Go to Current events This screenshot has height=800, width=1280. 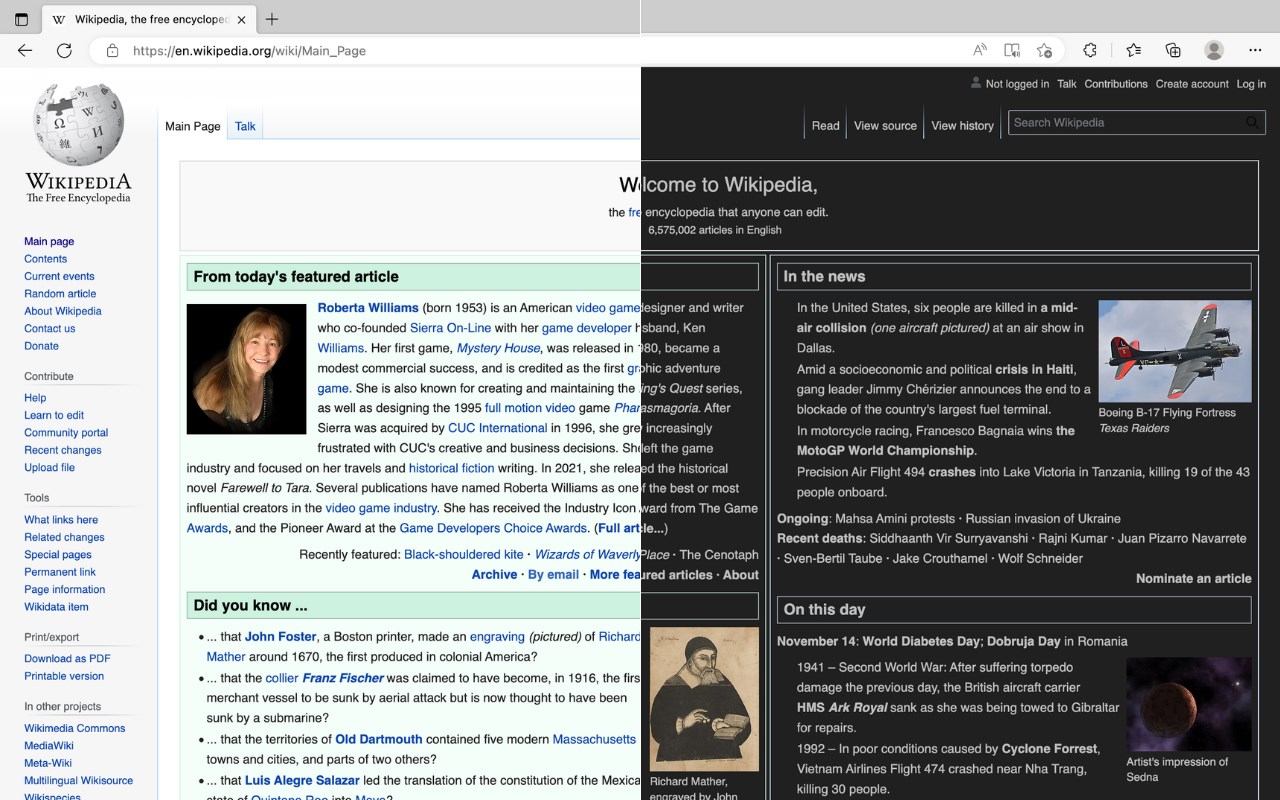pos(59,276)
